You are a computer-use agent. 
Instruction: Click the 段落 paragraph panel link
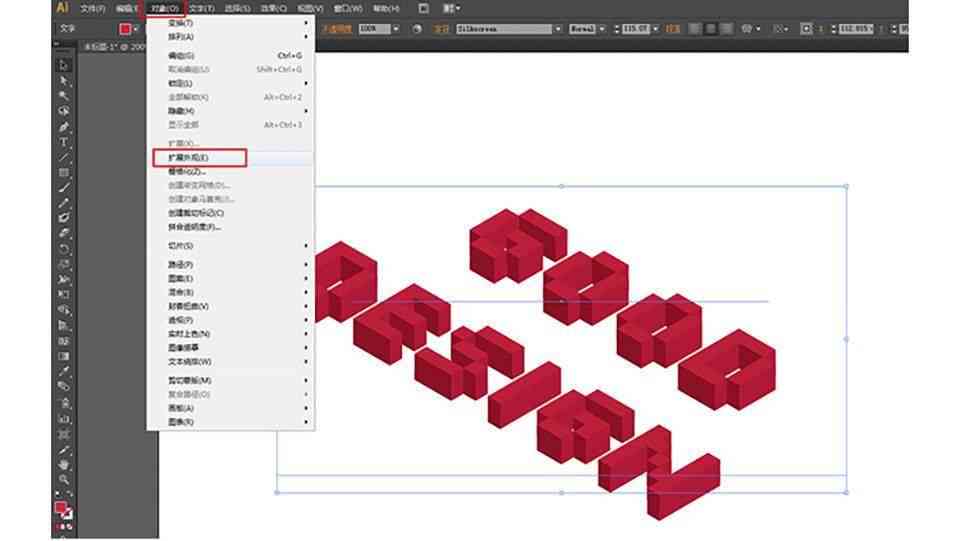tap(673, 29)
